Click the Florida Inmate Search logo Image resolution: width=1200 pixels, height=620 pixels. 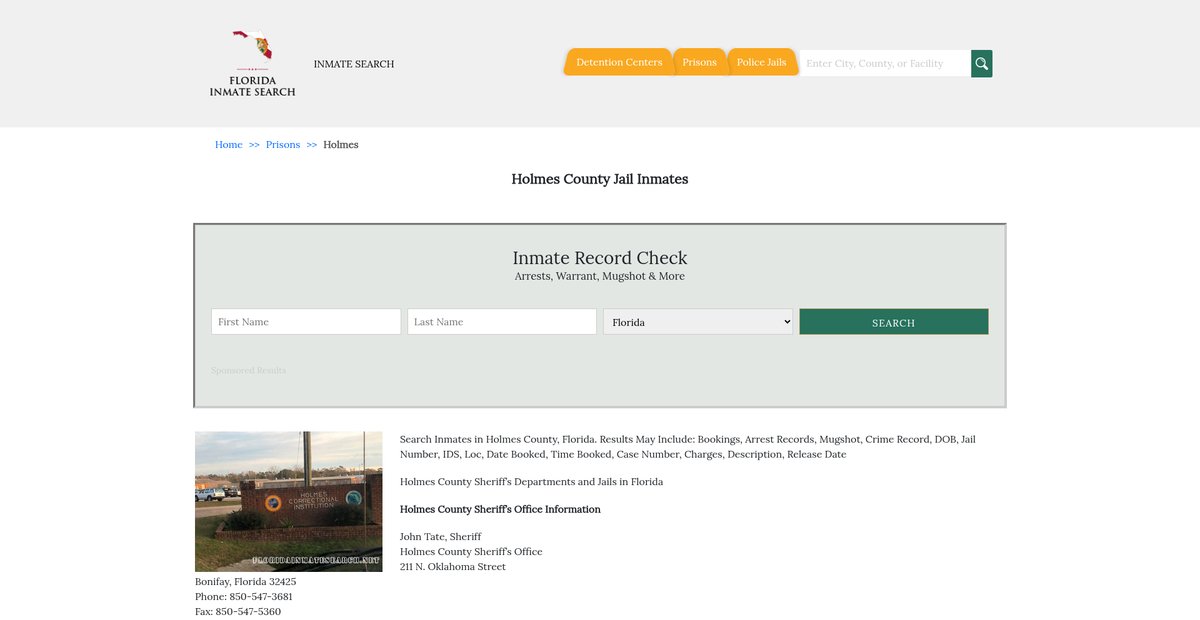252,63
